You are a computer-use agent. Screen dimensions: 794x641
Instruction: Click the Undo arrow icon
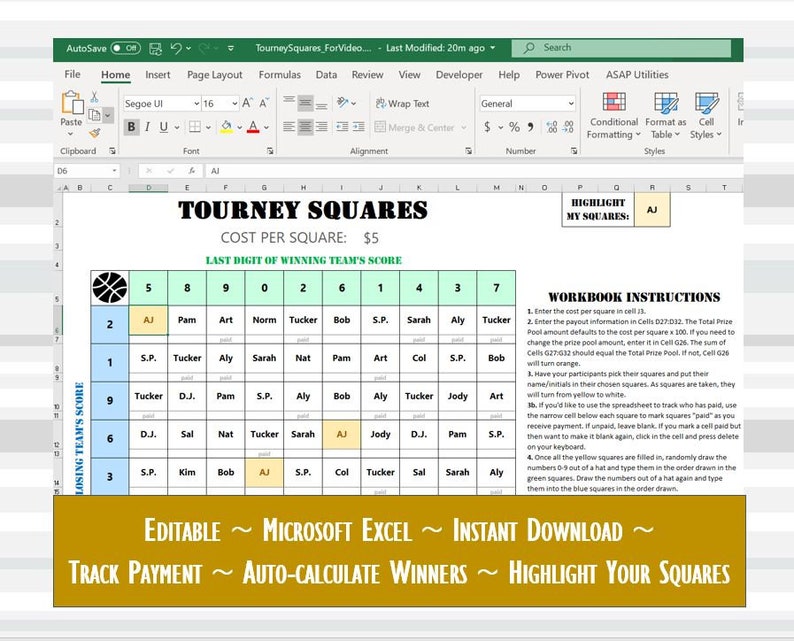pos(176,48)
